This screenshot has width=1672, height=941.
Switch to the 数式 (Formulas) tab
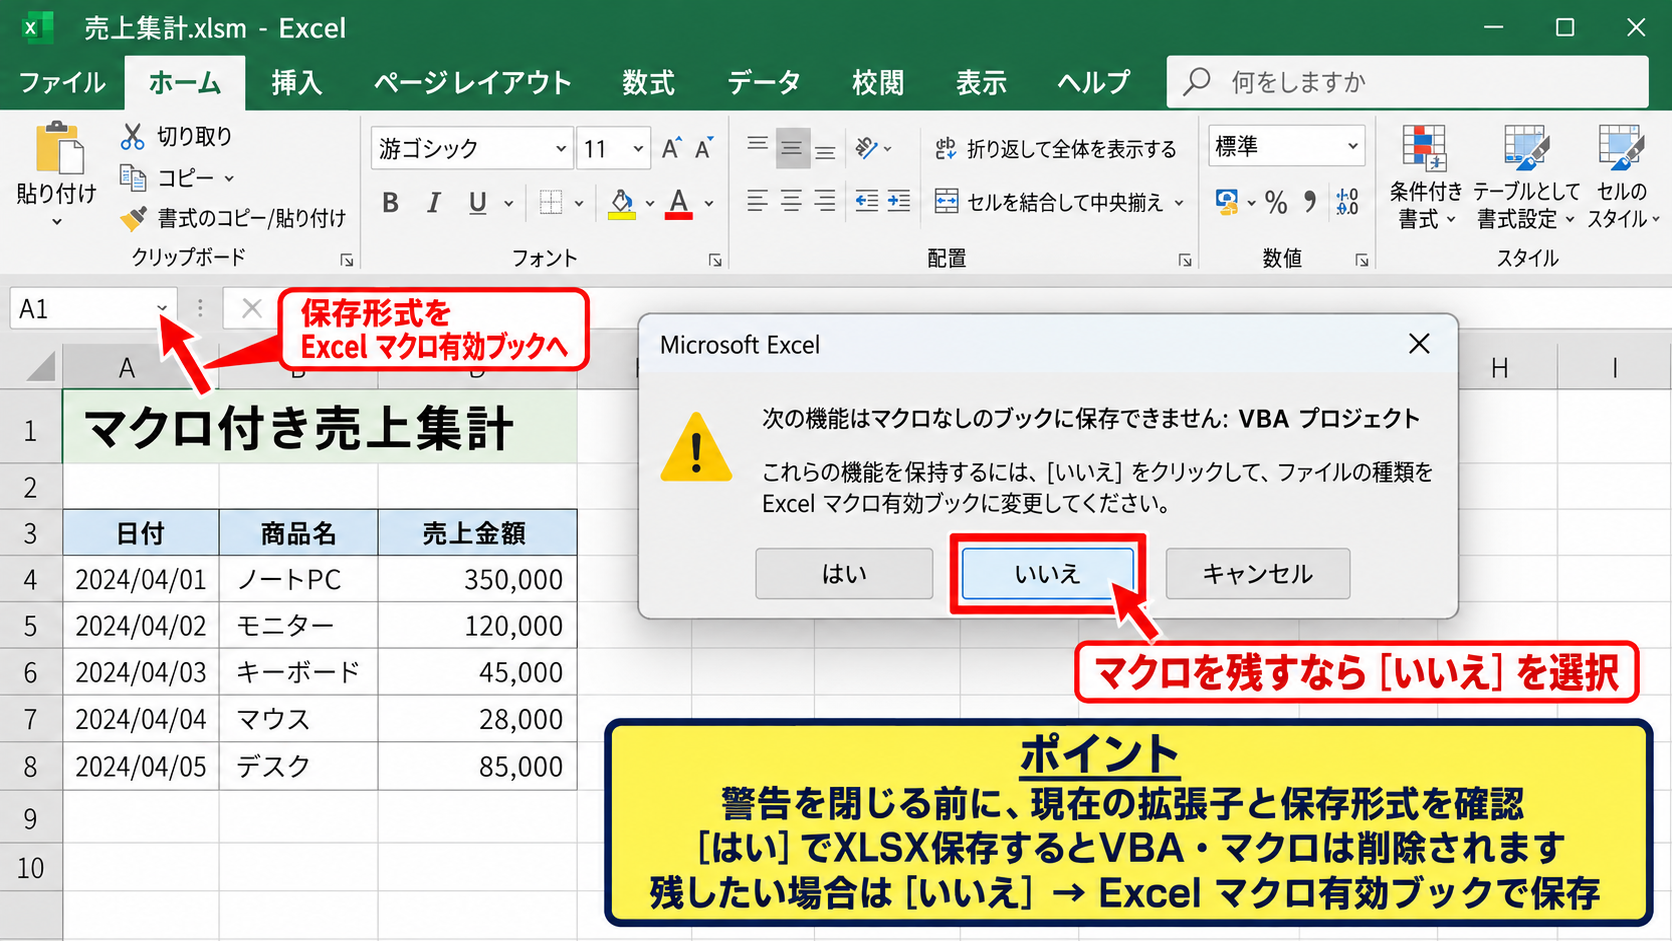[648, 82]
